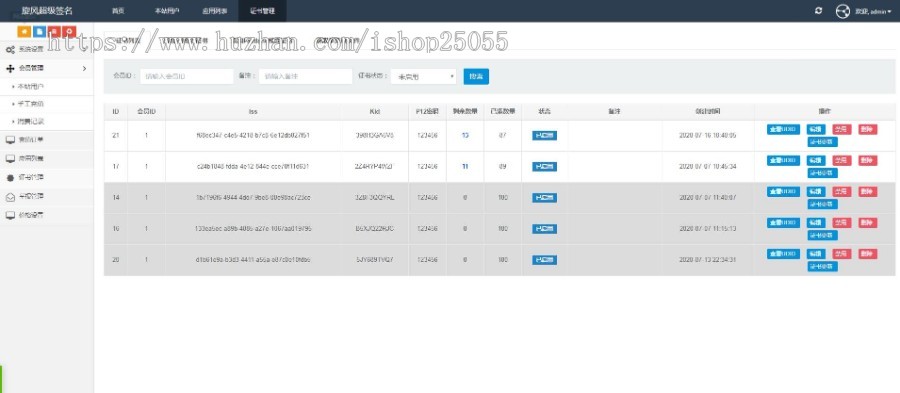
Task: Click the Kid column header
Action: click(375, 111)
